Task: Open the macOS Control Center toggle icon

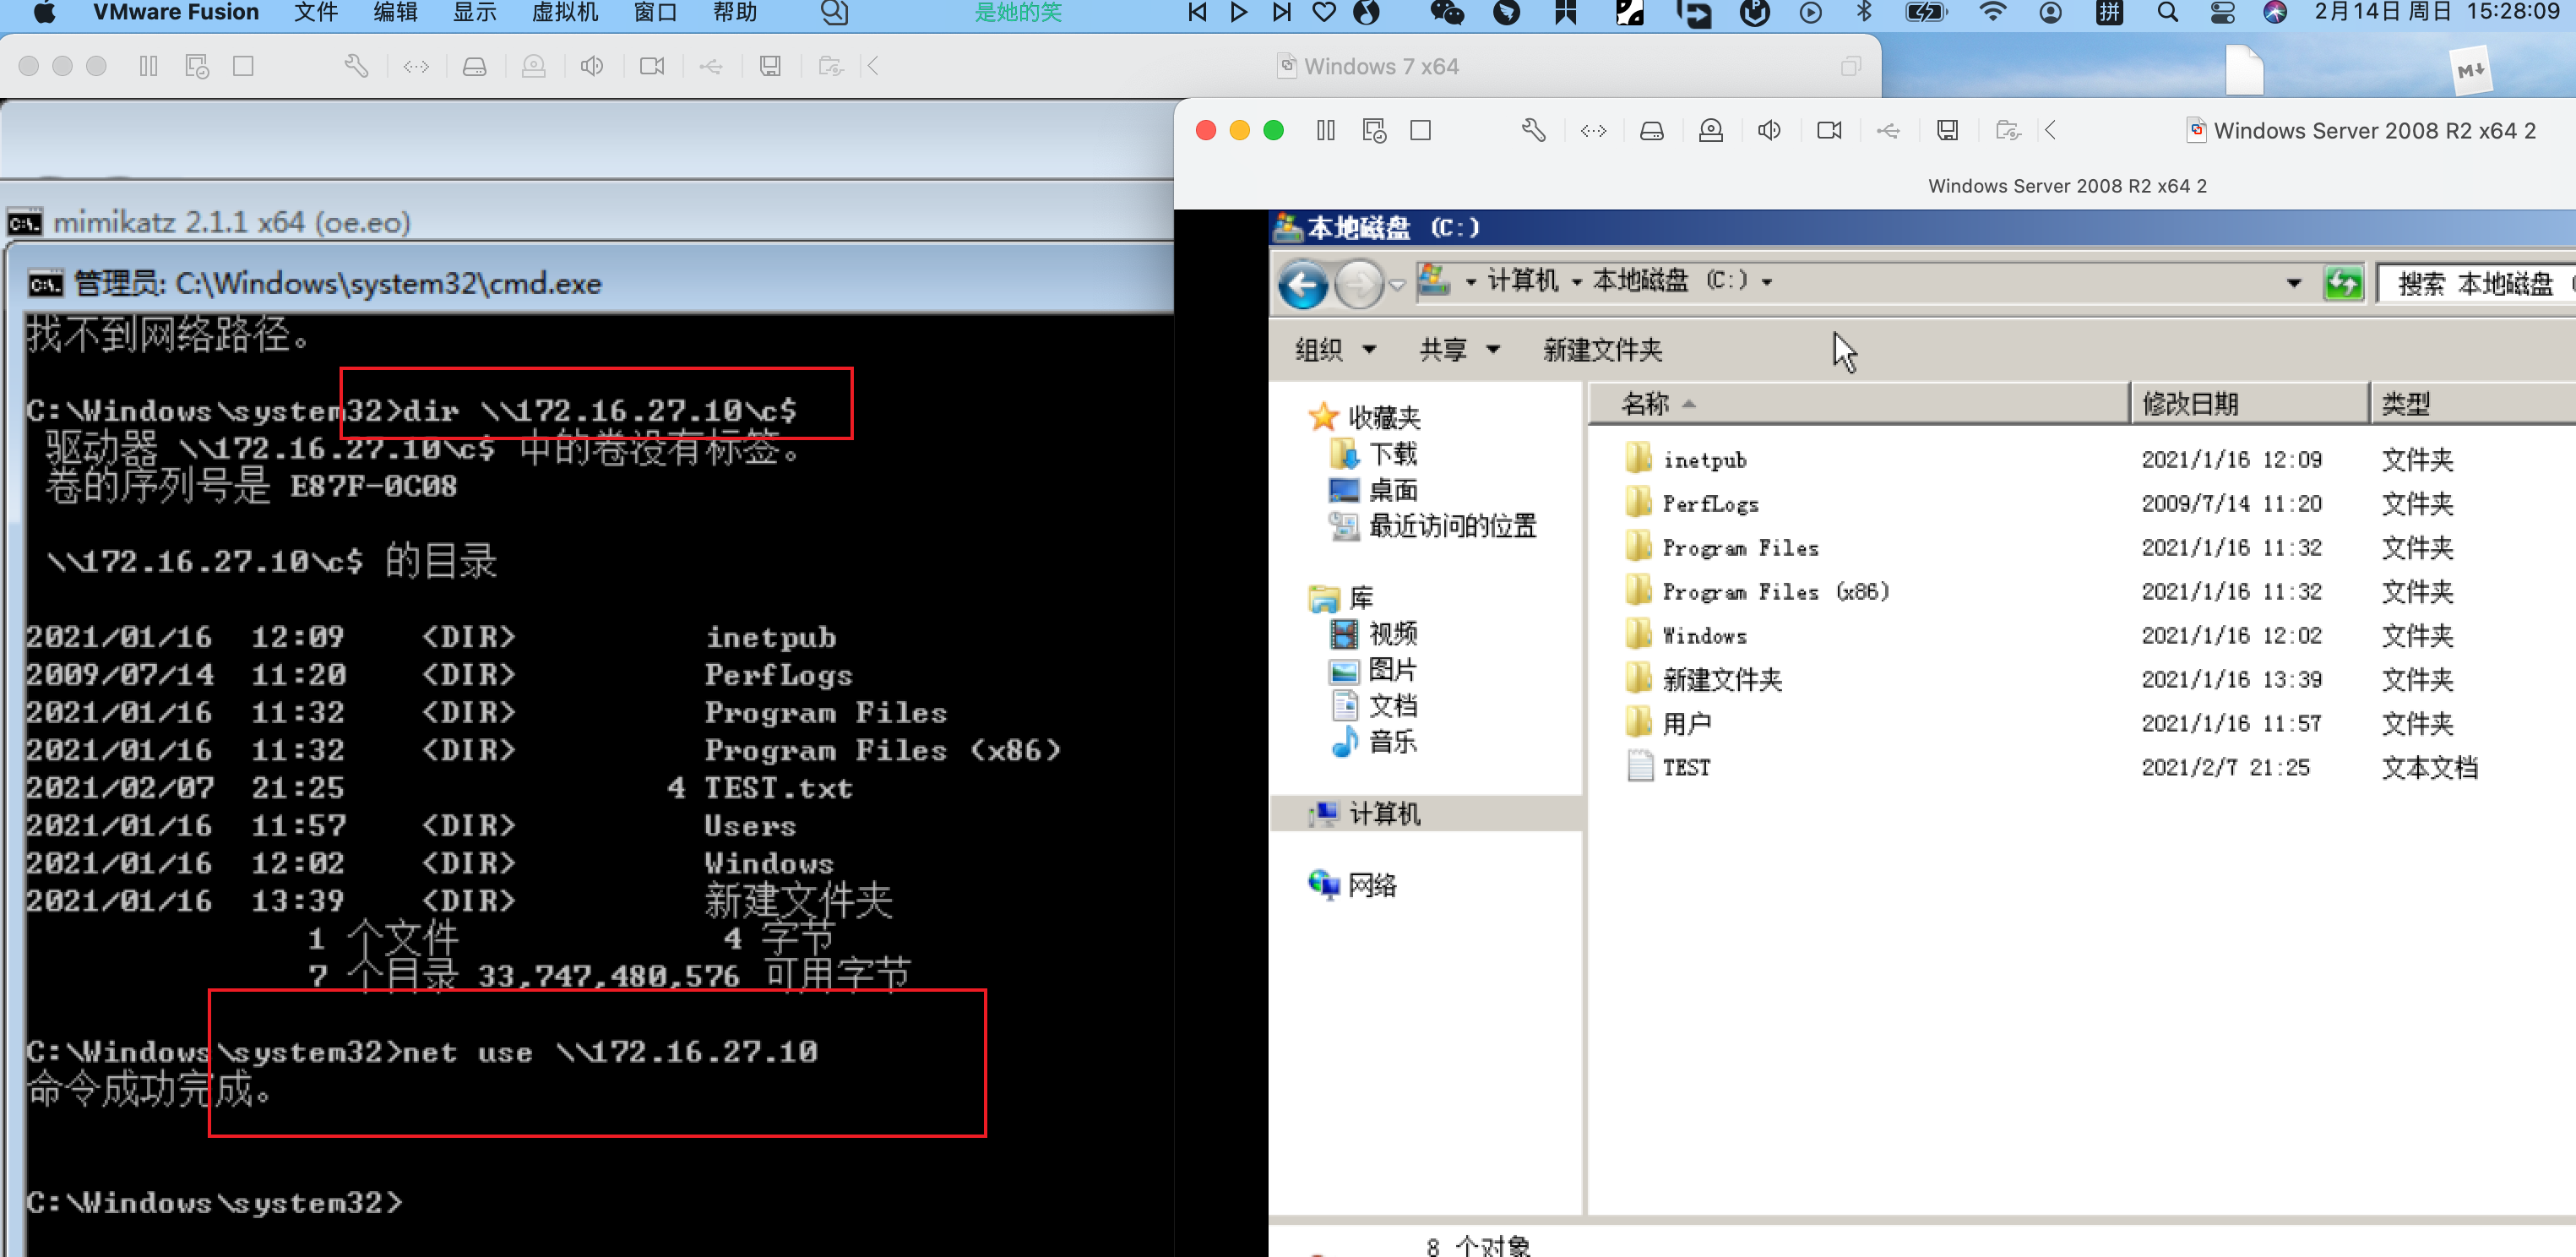Action: tap(2222, 13)
